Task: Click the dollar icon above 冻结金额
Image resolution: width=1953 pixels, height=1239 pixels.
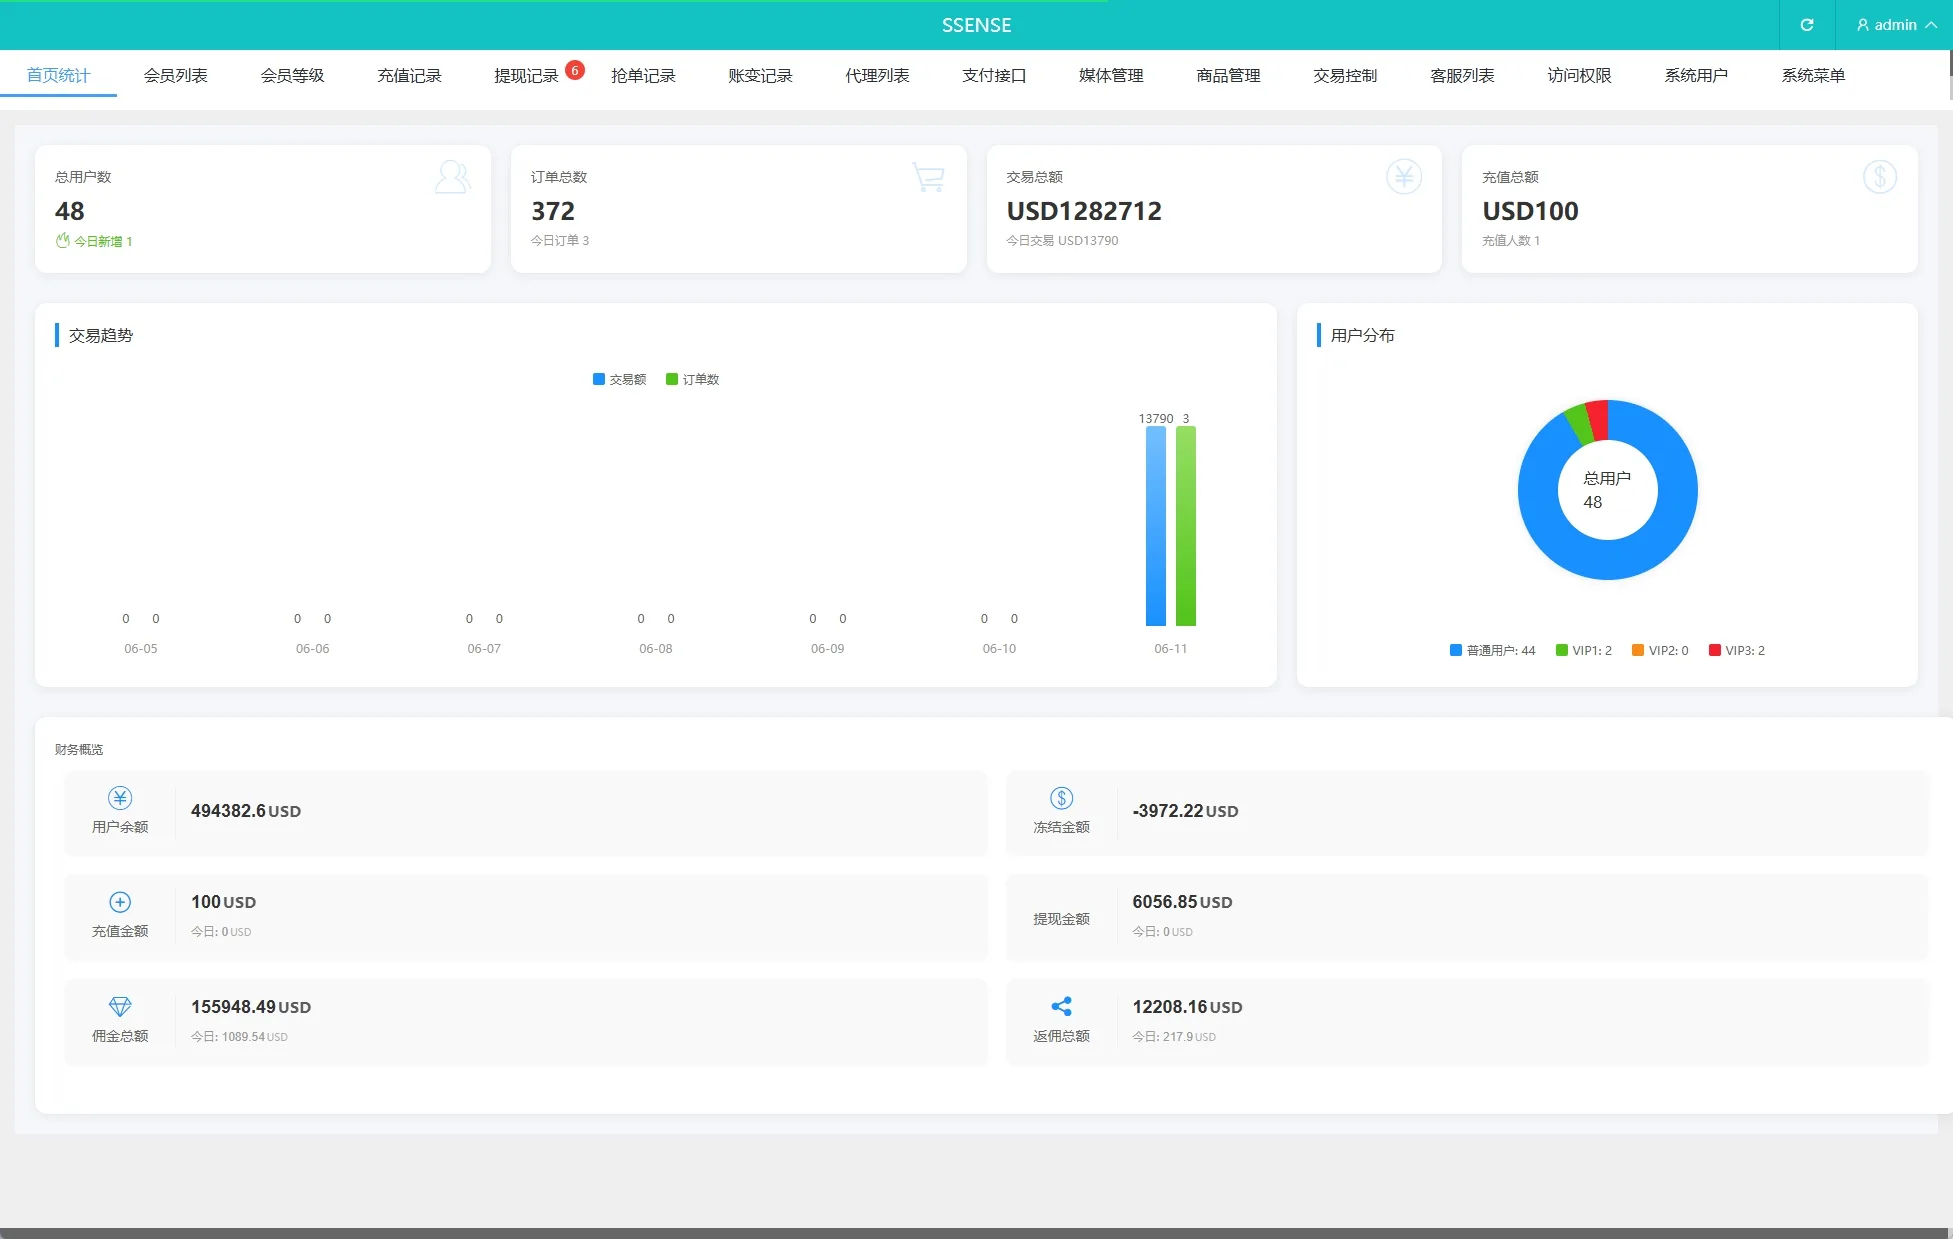Action: click(1061, 798)
